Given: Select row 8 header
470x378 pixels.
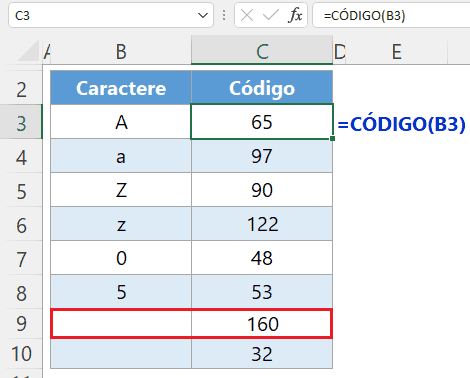Looking at the screenshot, I should (x=21, y=293).
